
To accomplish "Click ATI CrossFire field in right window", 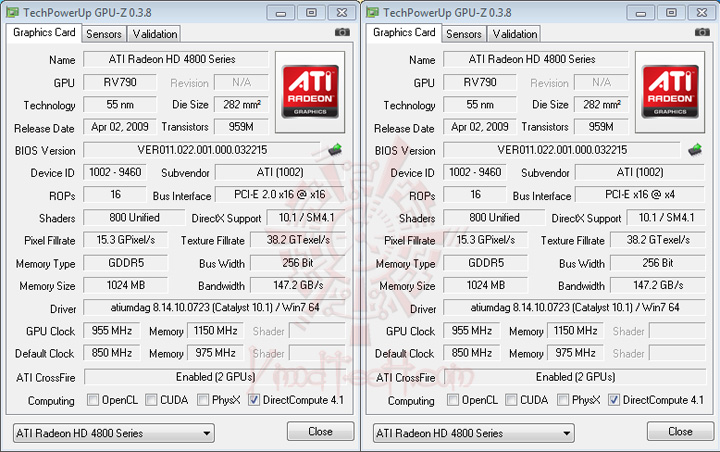I will click(x=575, y=377).
